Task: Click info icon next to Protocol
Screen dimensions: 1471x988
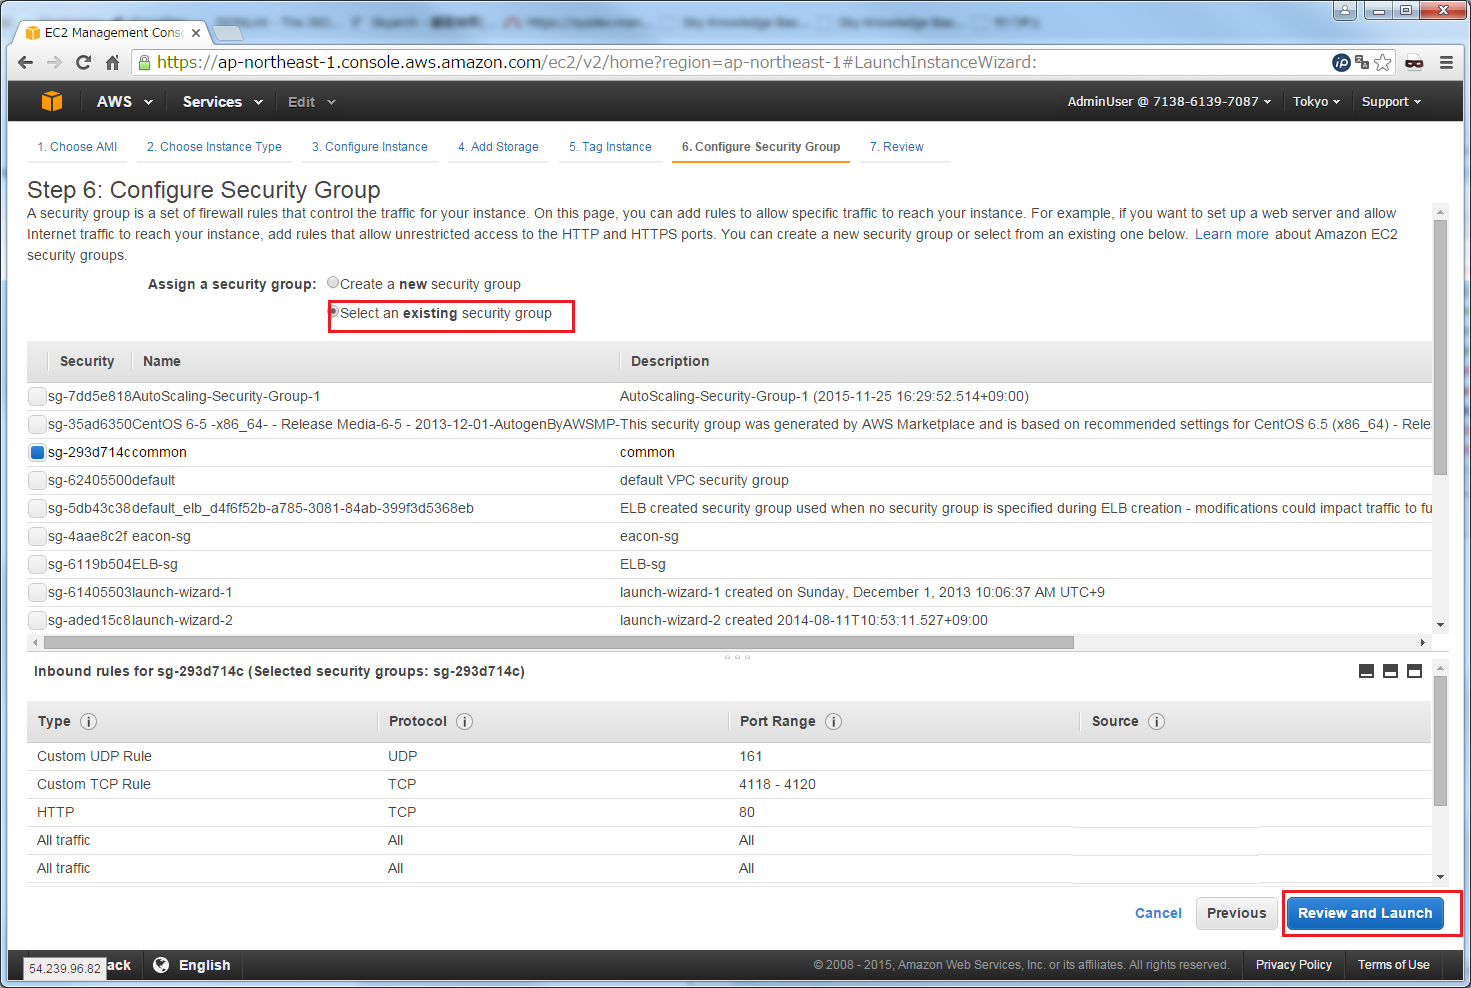Action: (465, 721)
